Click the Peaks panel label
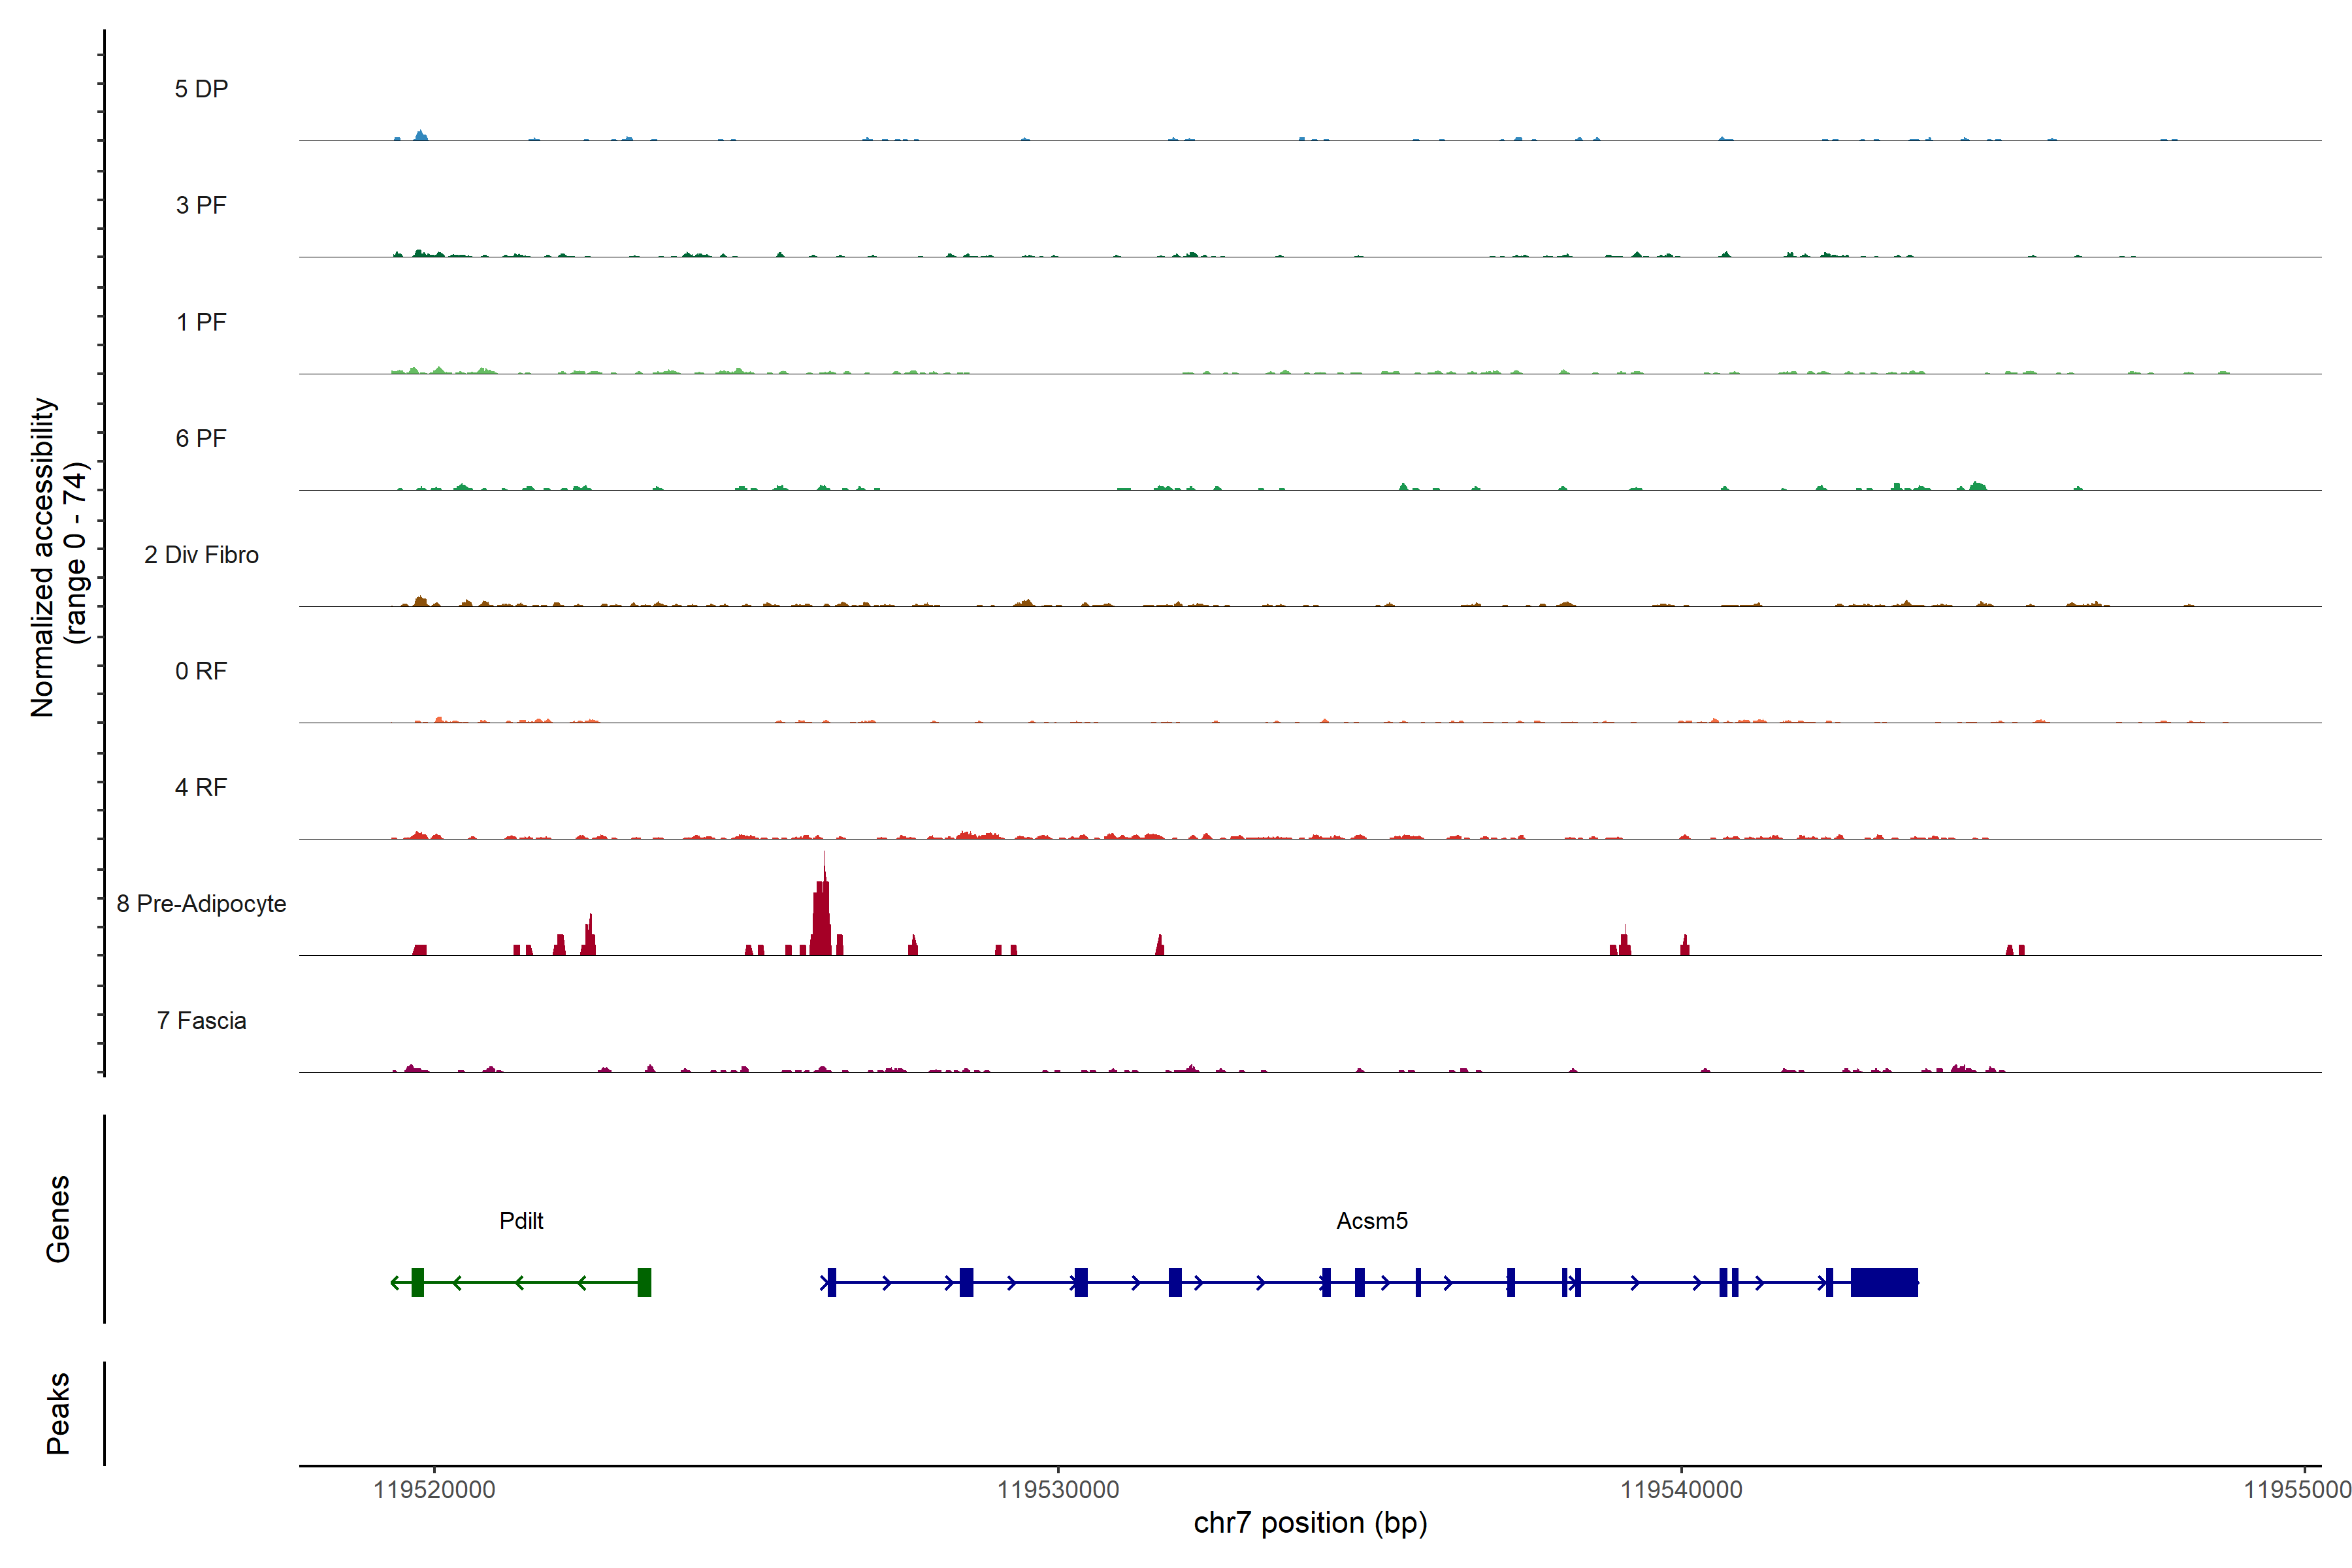 (58, 1412)
